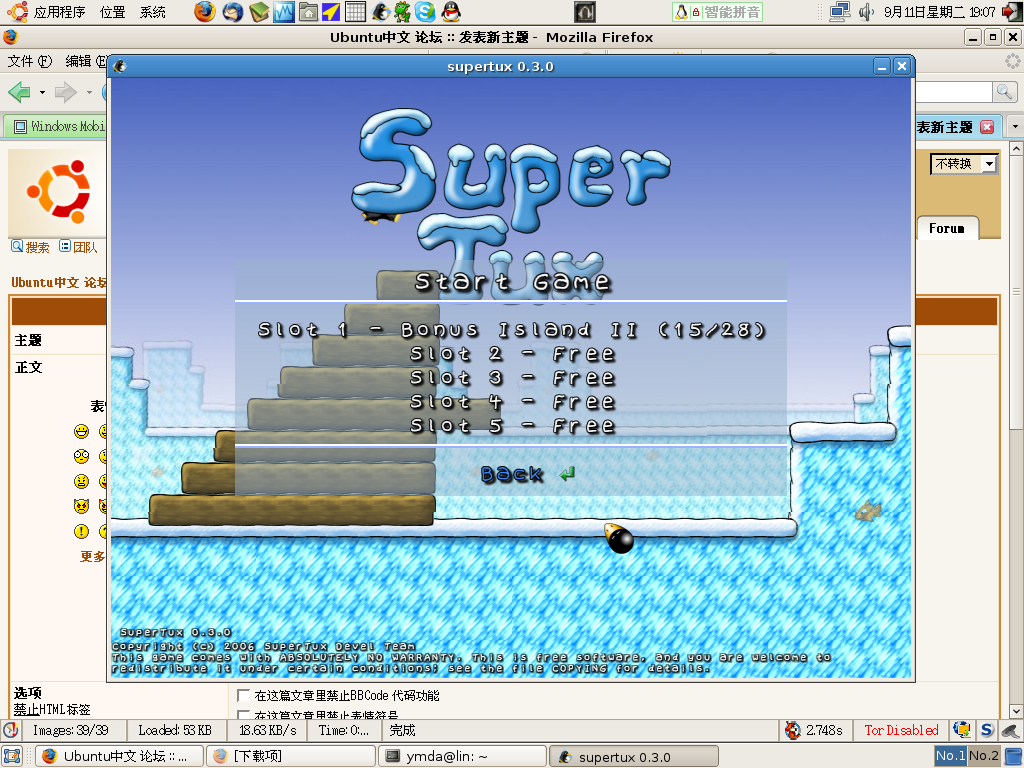Click the 2.748s load-time status entry

point(815,730)
